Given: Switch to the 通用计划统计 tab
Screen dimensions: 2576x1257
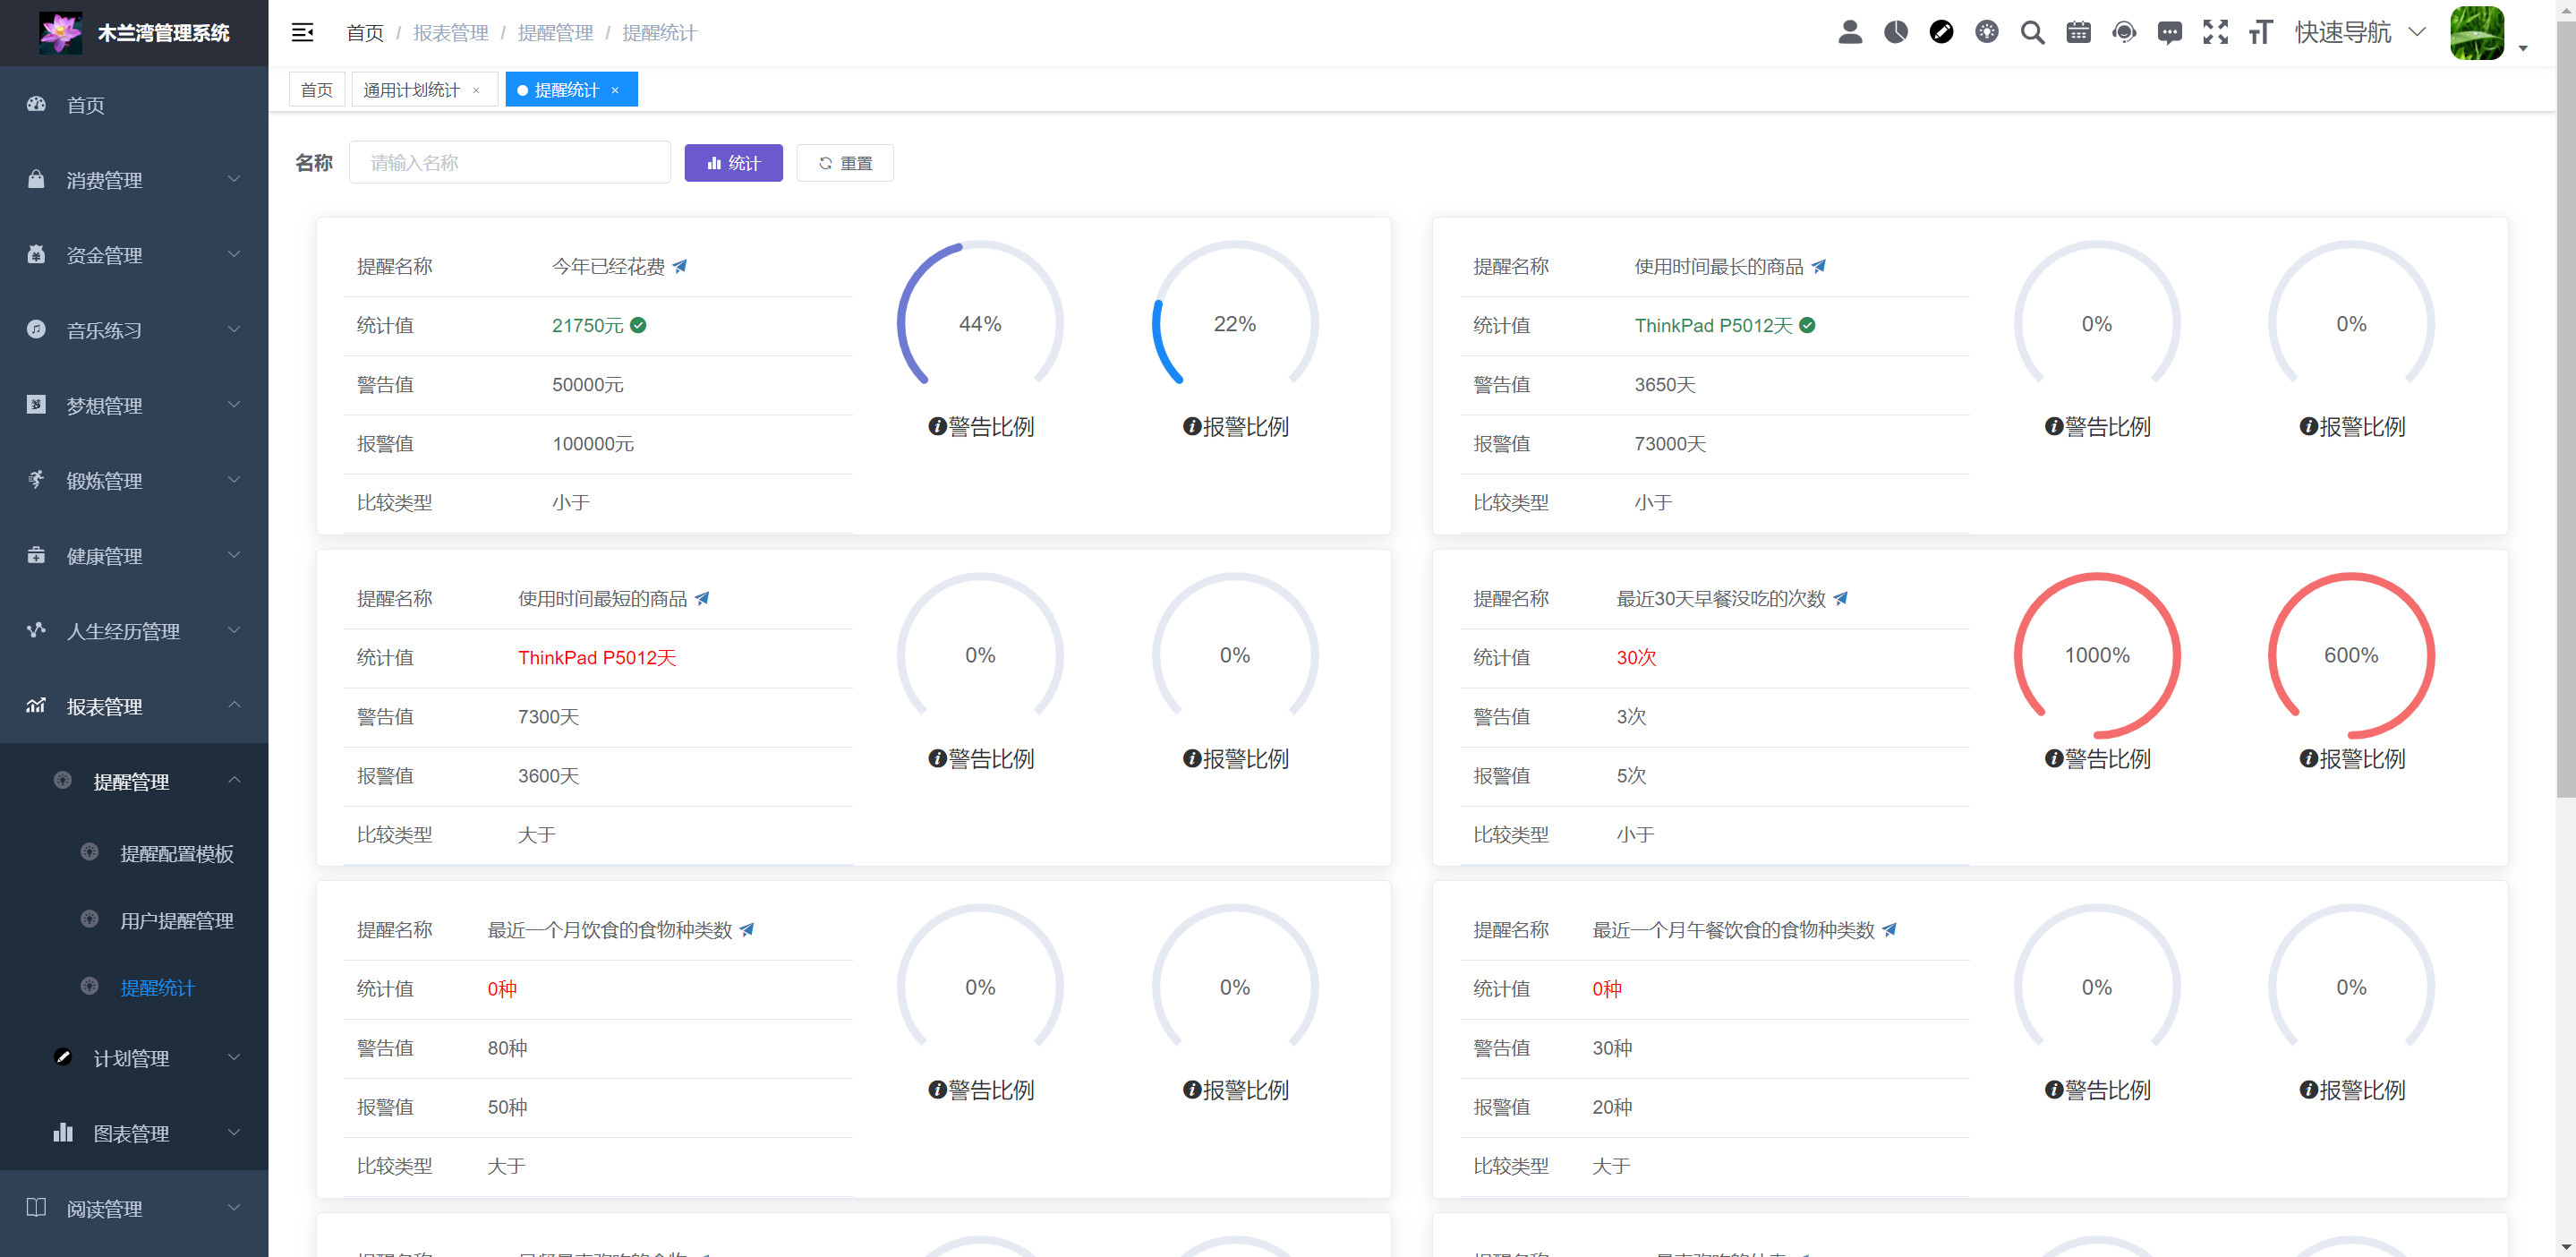Looking at the screenshot, I should [411, 90].
